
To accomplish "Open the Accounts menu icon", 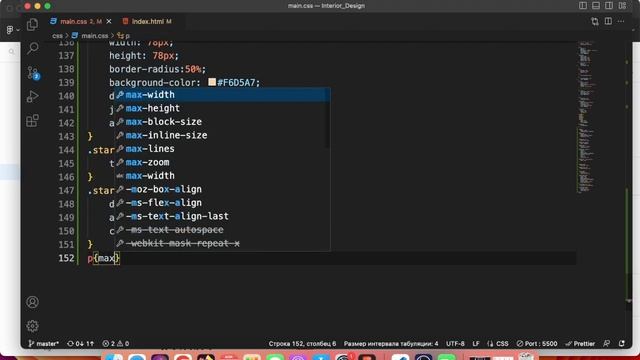I will click(32, 302).
